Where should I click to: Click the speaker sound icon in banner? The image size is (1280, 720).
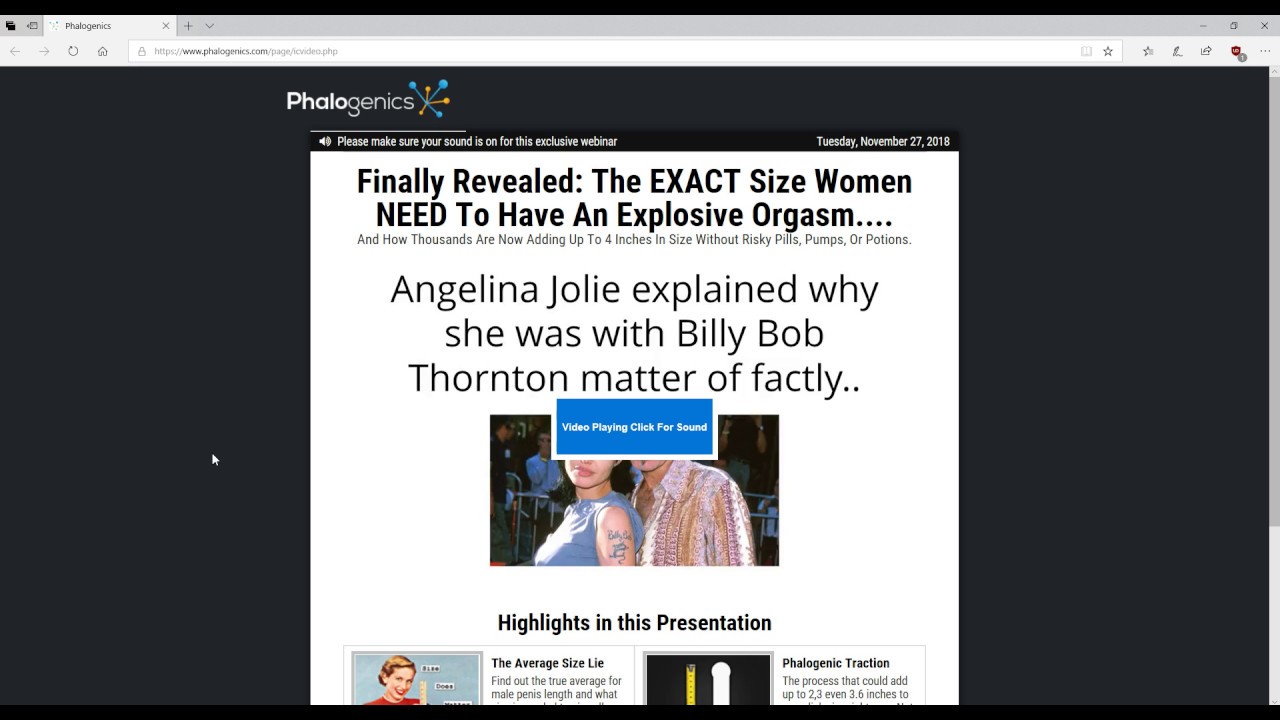[x=325, y=141]
